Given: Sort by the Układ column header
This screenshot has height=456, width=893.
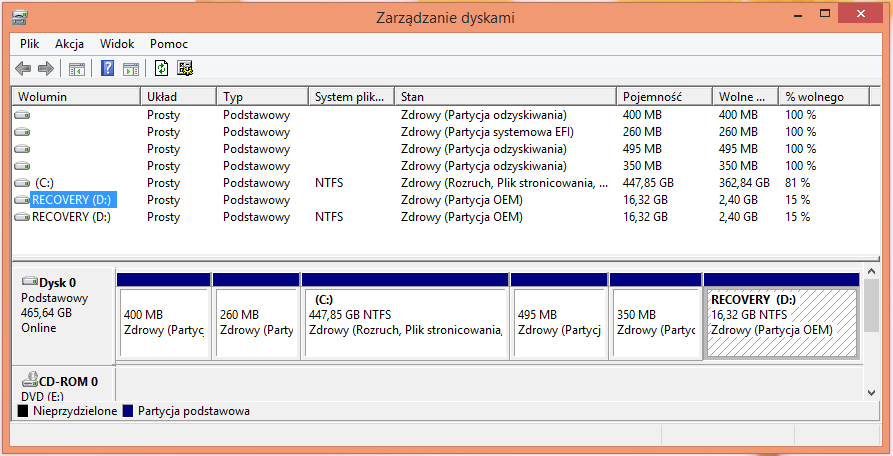Looking at the screenshot, I should tap(178, 97).
